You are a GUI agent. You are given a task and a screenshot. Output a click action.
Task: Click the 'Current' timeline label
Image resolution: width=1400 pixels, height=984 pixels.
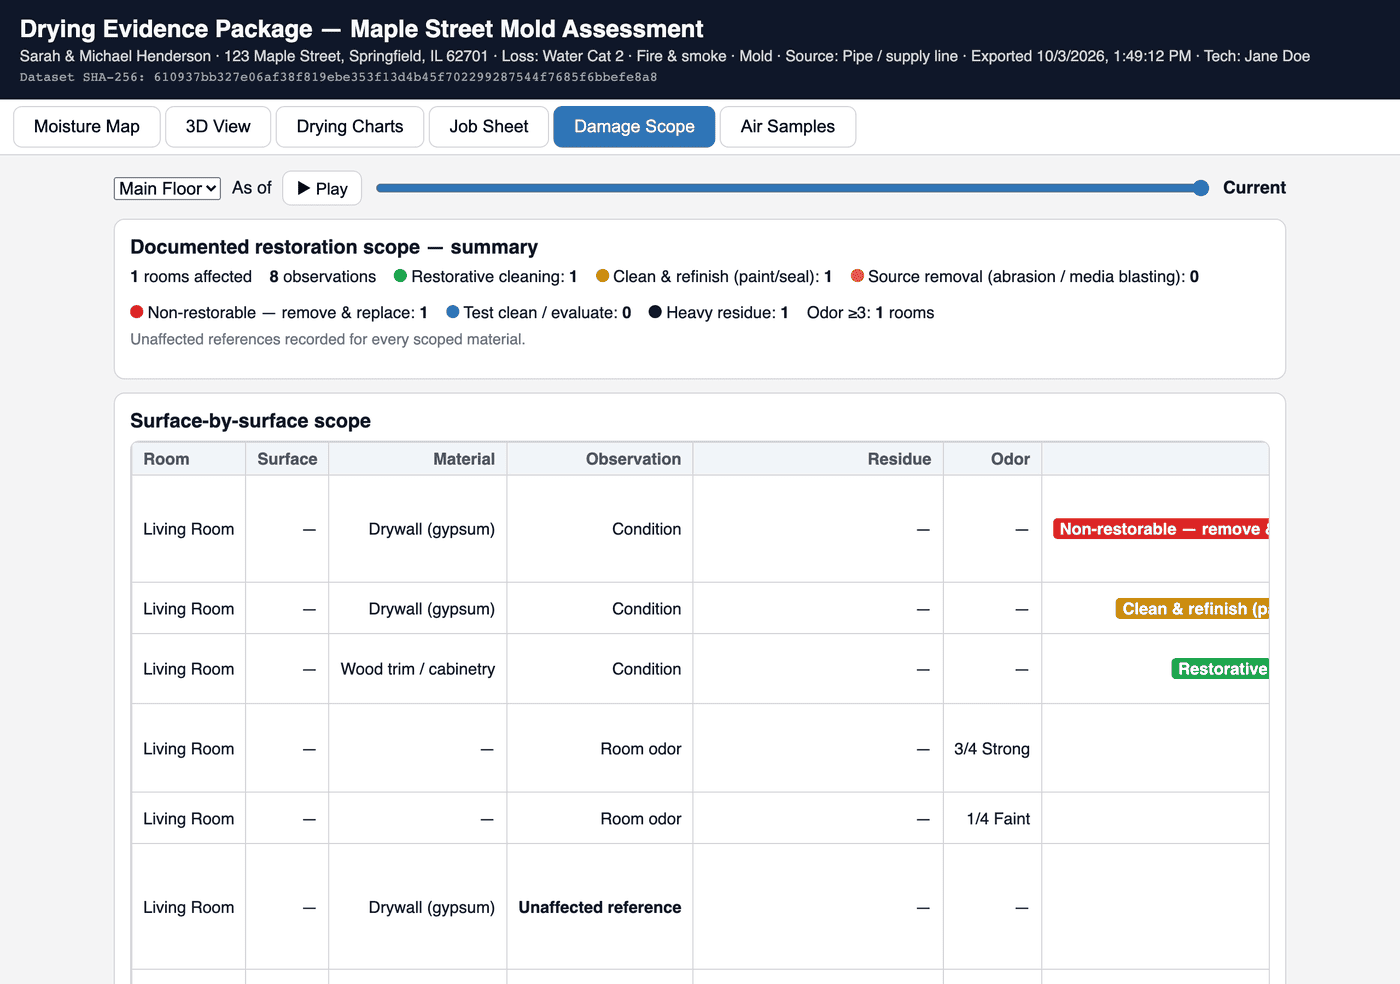1254,188
